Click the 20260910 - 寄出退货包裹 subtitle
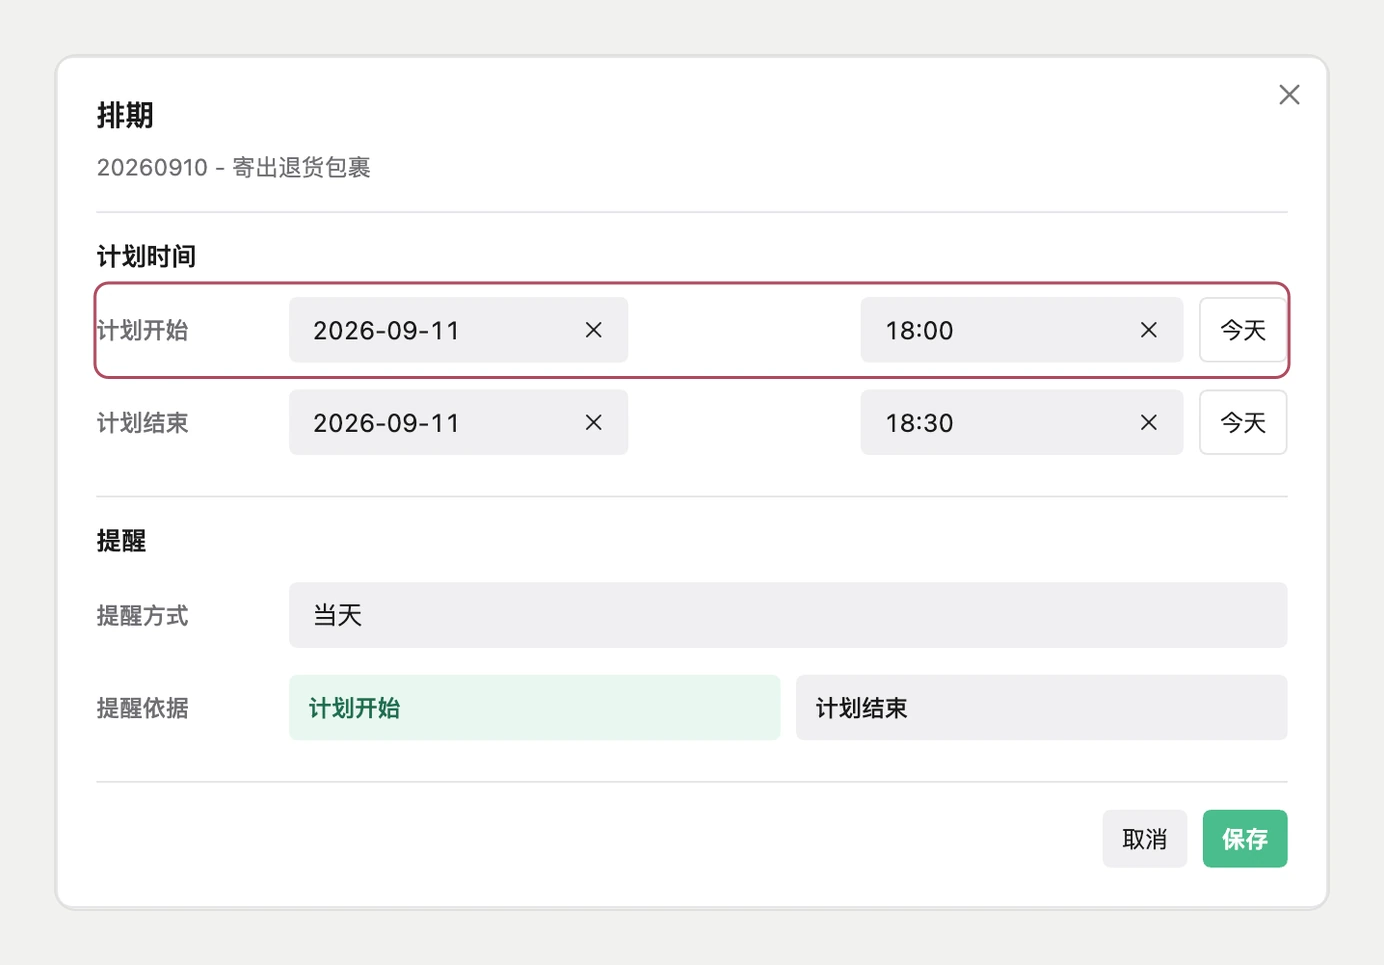 pos(233,167)
